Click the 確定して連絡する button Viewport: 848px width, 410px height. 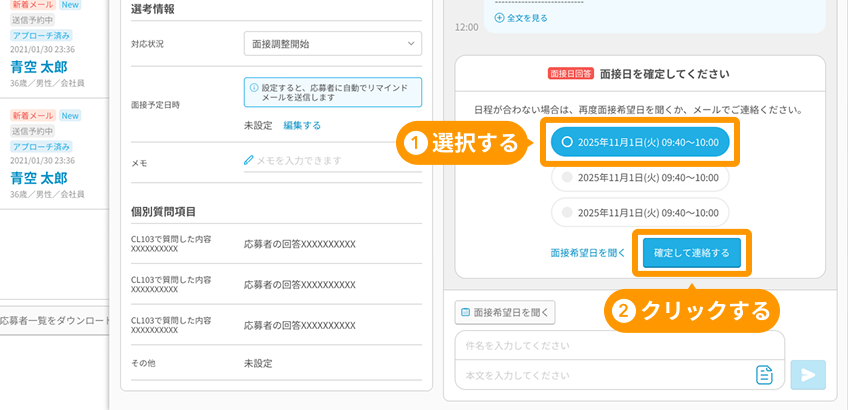[692, 253]
